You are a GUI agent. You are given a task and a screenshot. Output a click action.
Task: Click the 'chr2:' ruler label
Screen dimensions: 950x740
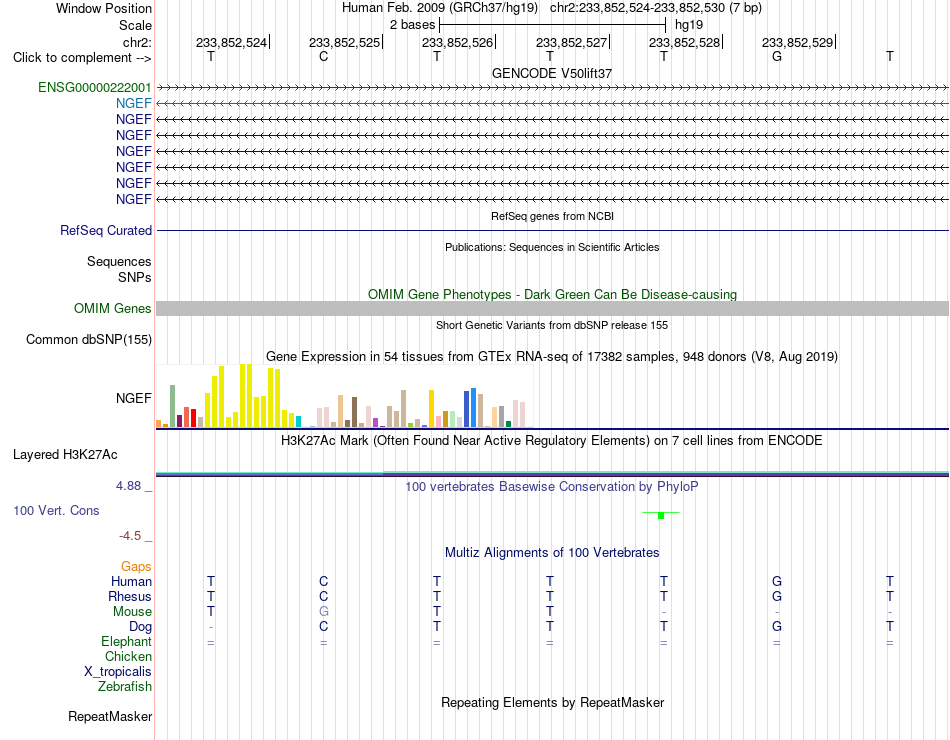click(137, 42)
